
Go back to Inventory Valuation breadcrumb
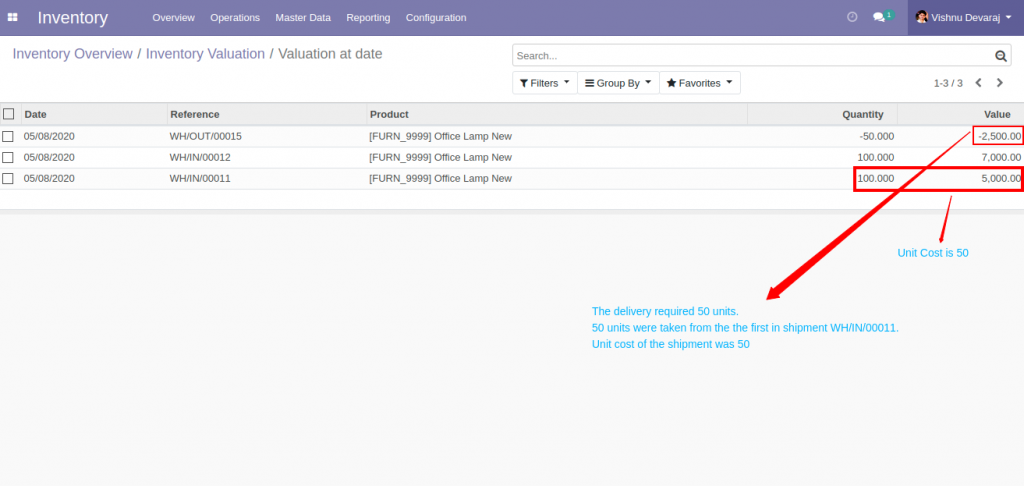point(205,54)
